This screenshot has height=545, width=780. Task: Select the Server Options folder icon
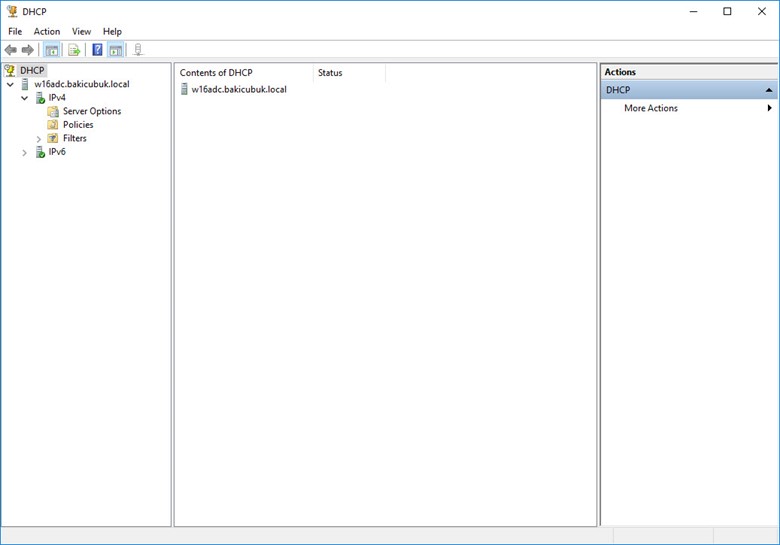53,112
